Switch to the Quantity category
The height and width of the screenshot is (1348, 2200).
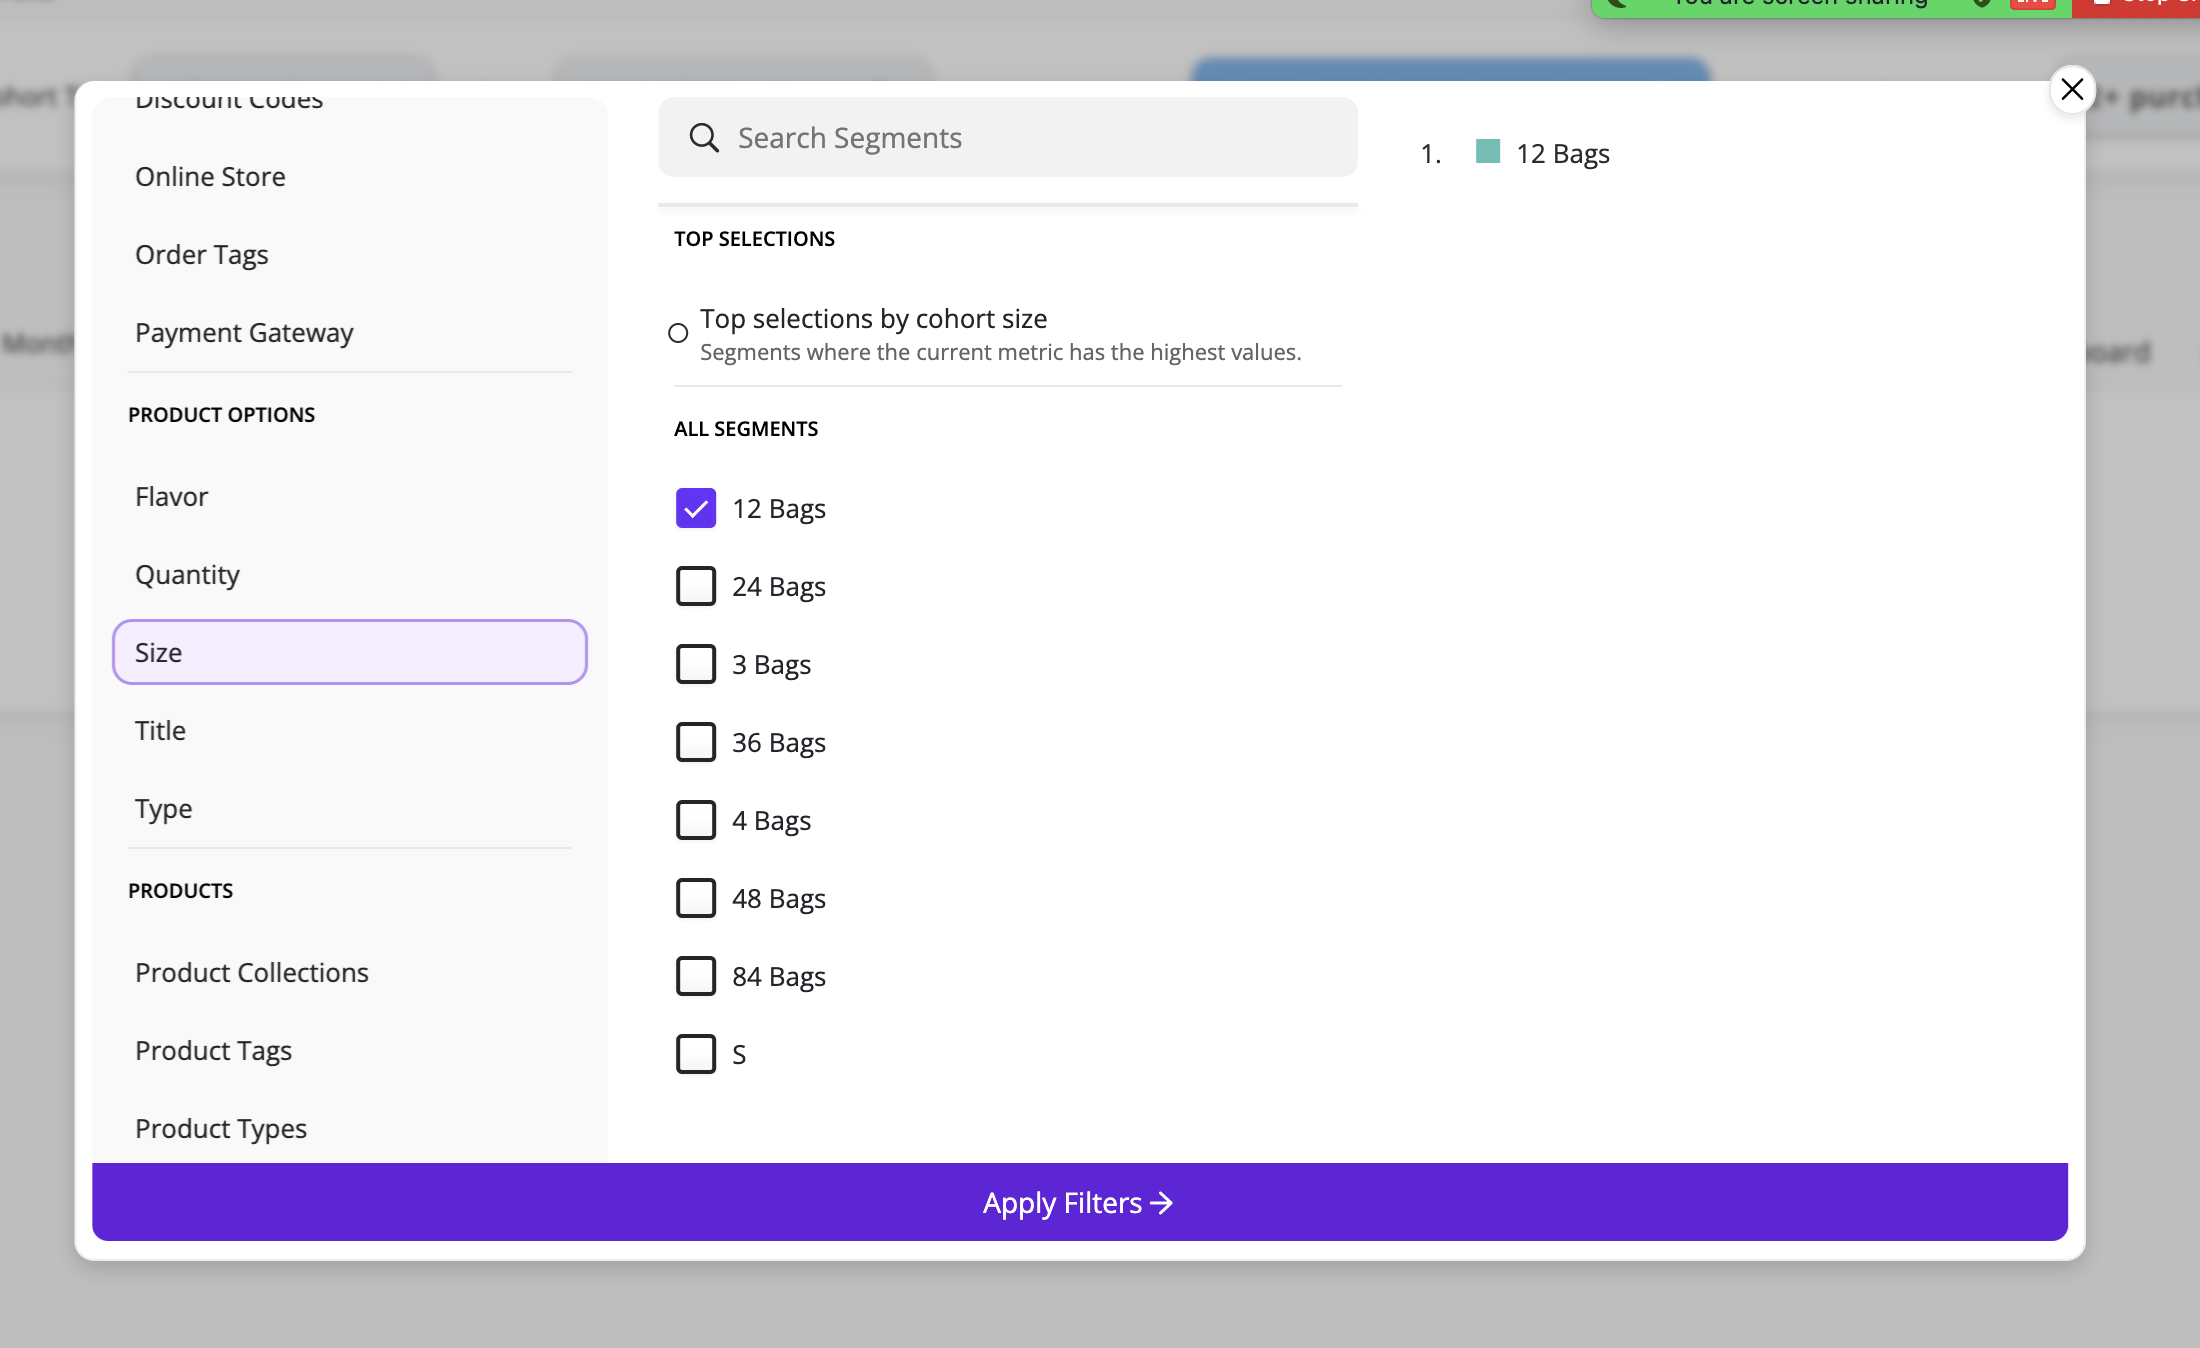(x=188, y=575)
